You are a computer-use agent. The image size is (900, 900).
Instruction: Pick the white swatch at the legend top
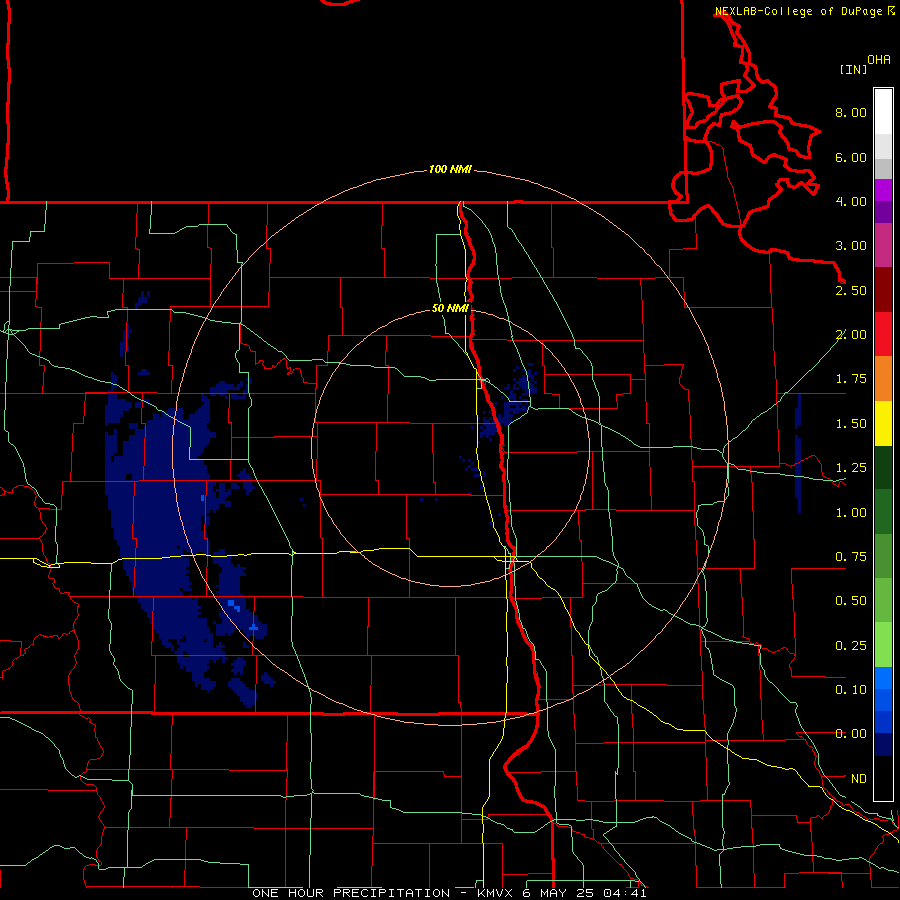[883, 111]
